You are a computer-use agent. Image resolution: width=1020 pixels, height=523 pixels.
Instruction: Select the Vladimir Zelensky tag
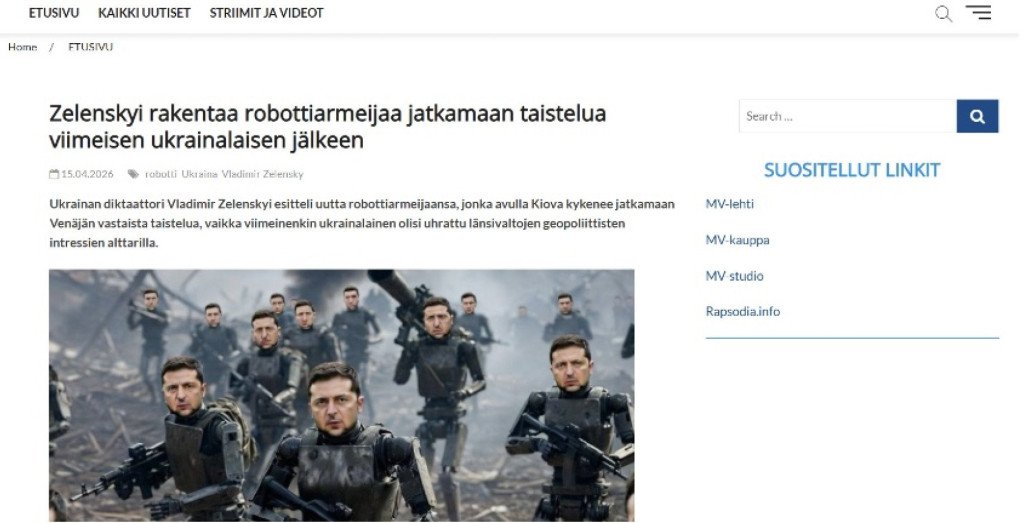pos(262,174)
